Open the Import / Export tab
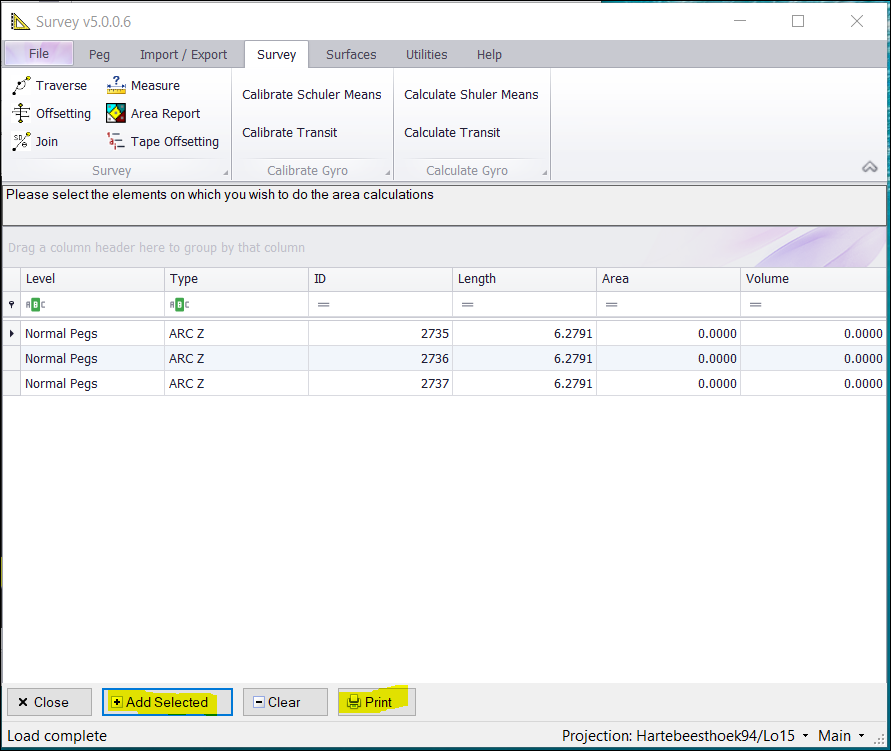This screenshot has width=891, height=751. (183, 55)
